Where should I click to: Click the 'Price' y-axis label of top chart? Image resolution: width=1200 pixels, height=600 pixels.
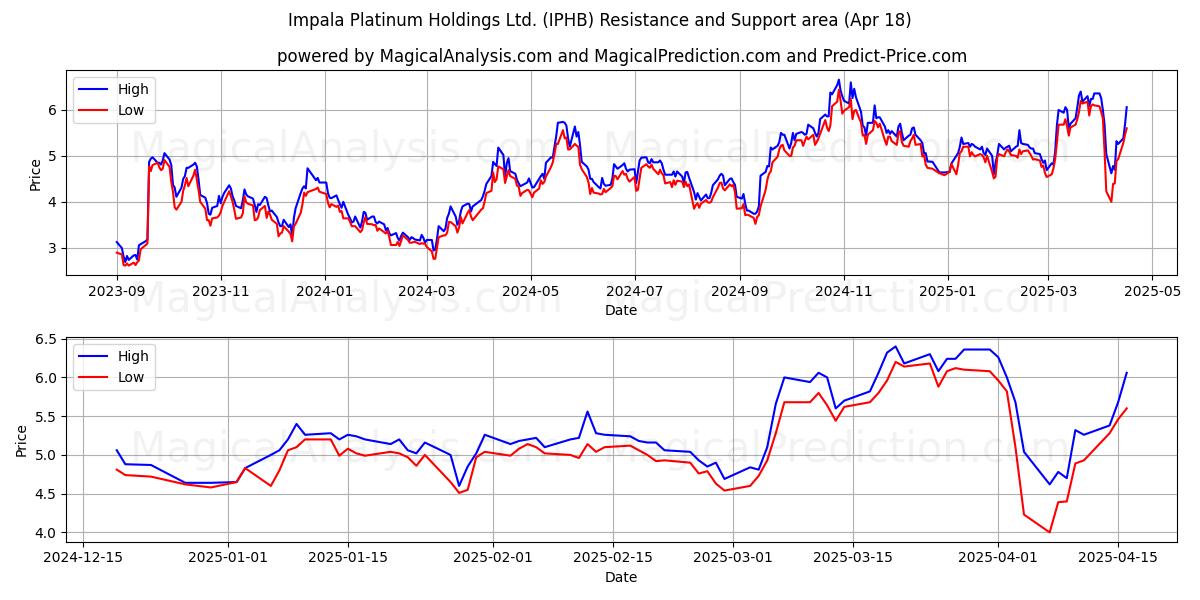(36, 174)
